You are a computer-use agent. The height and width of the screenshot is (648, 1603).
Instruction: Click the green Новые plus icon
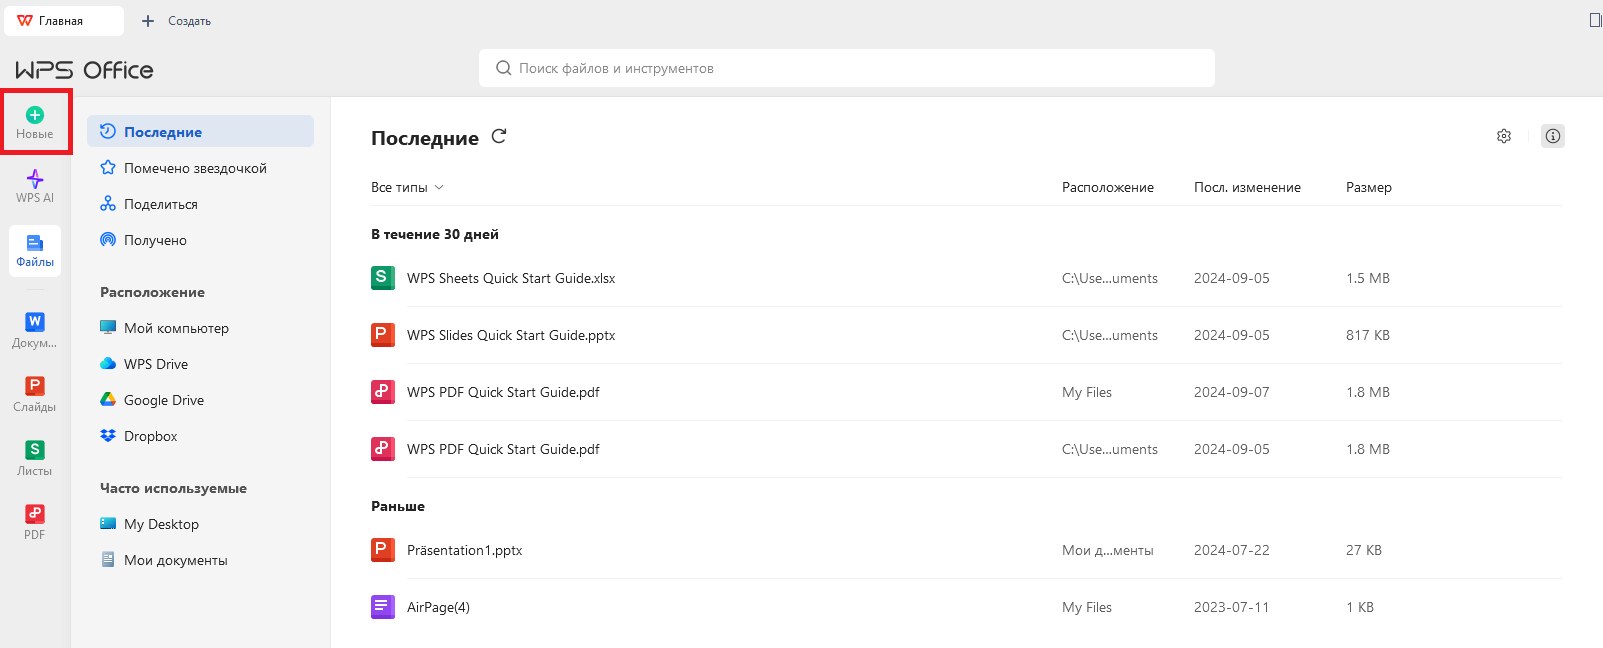[35, 115]
